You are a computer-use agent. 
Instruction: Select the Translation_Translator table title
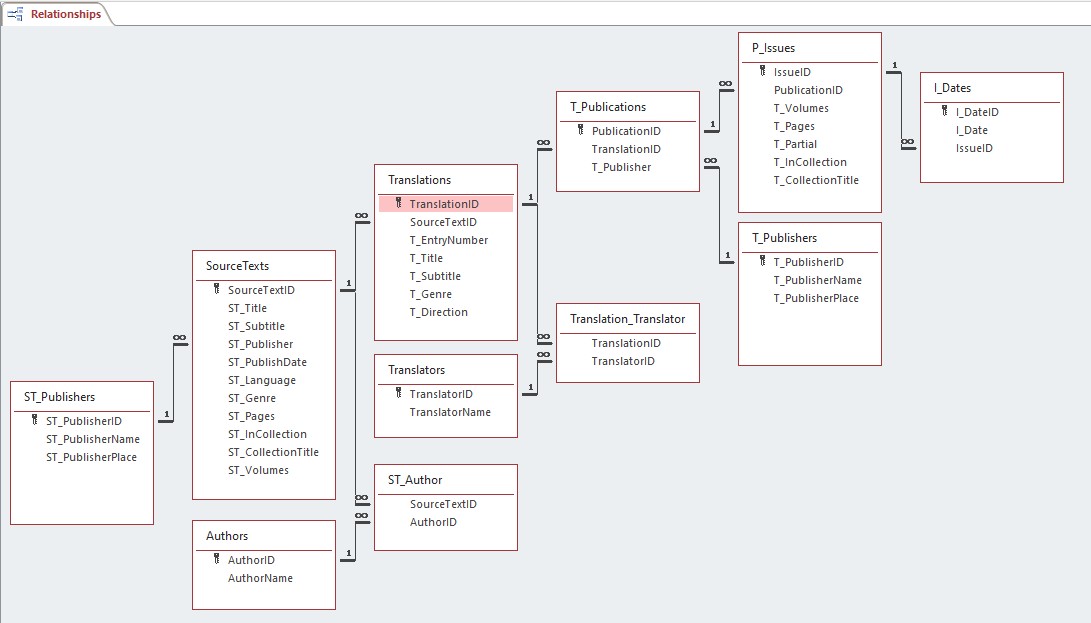[x=628, y=319]
